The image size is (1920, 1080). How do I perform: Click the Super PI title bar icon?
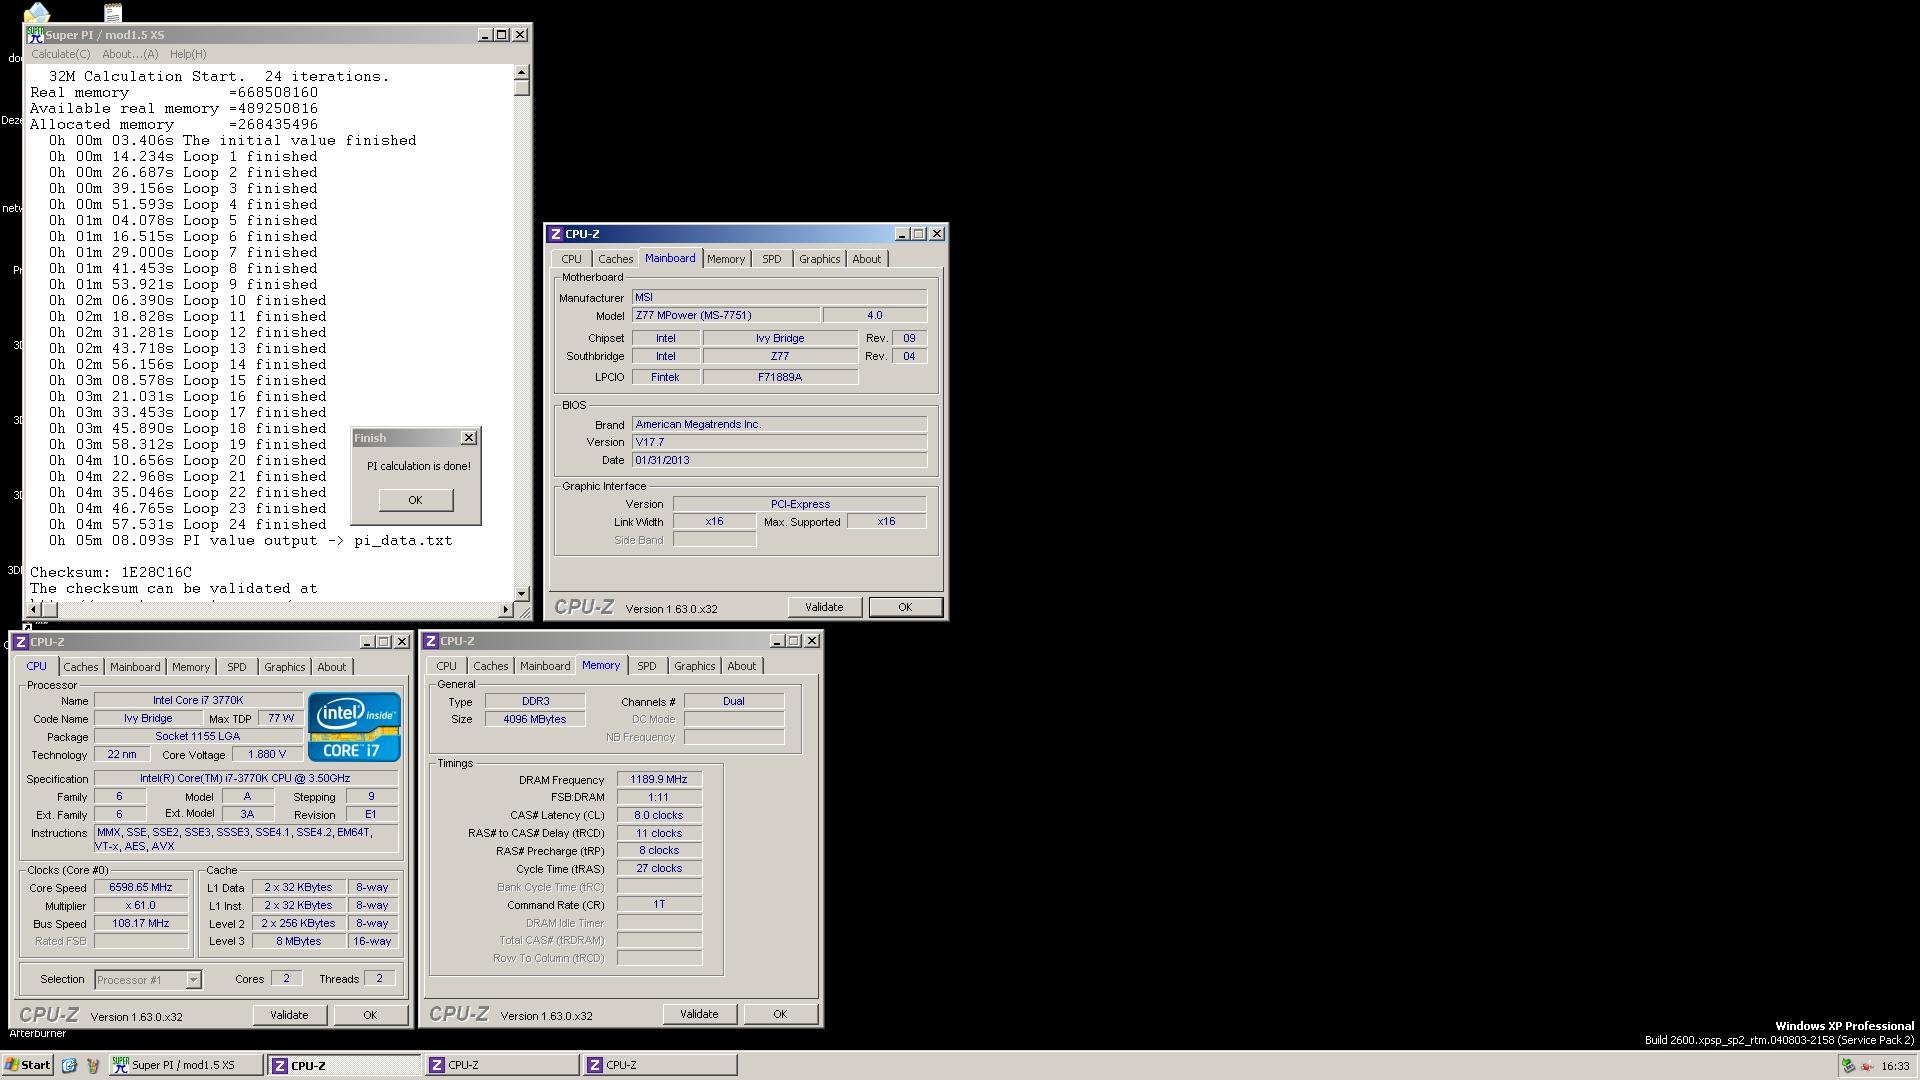tap(35, 35)
